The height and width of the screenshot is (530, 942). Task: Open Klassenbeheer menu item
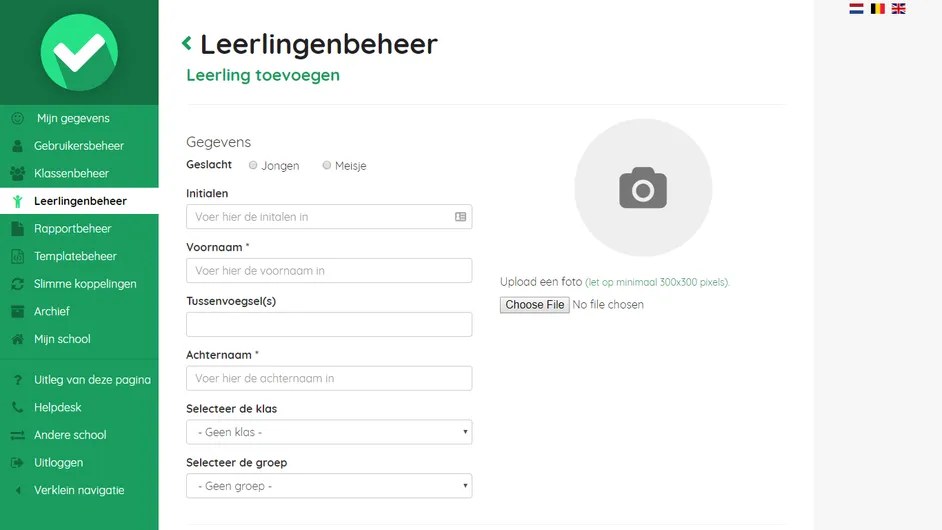click(79, 174)
